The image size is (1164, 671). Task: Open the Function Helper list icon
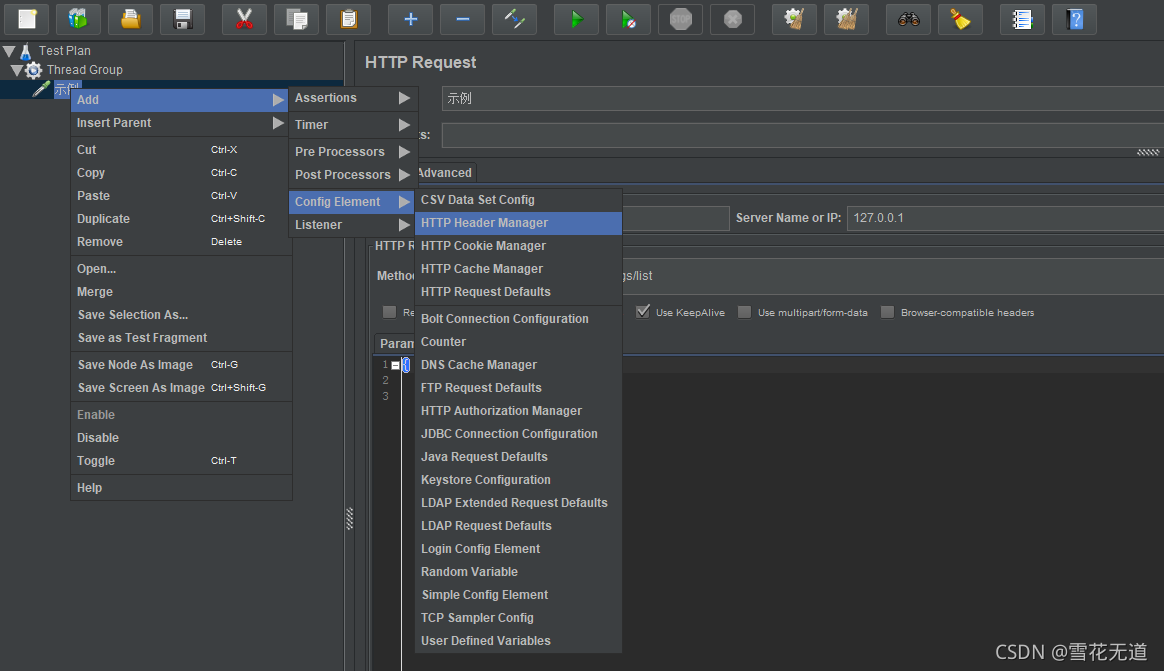point(1022,19)
